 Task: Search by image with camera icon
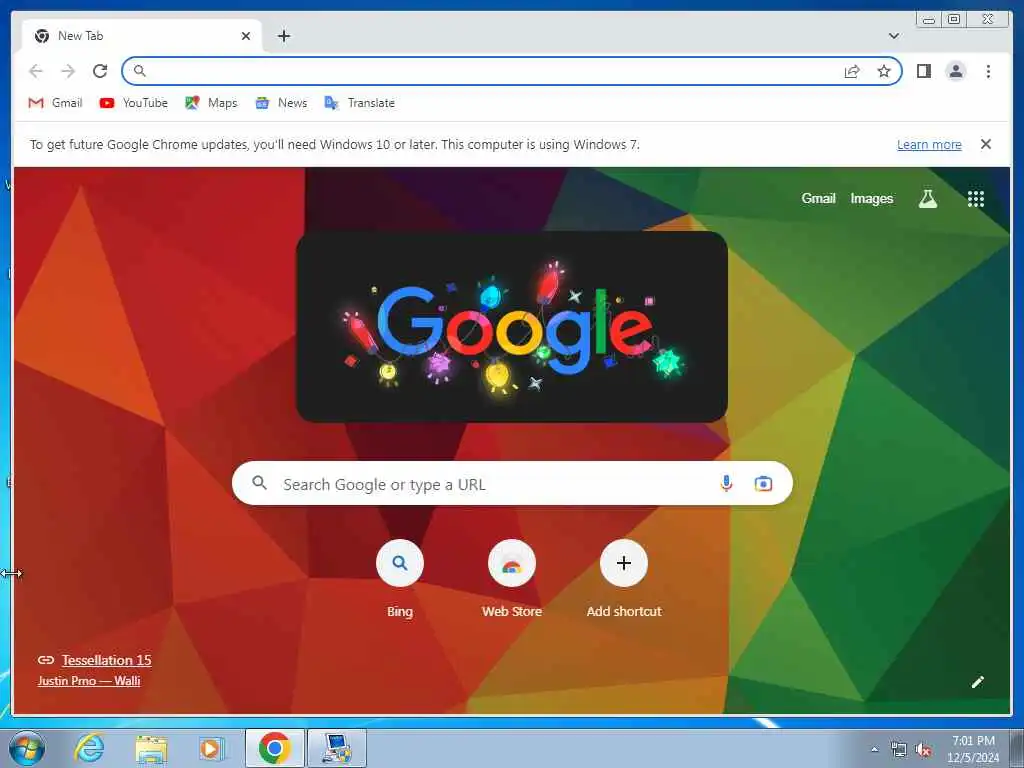point(763,484)
